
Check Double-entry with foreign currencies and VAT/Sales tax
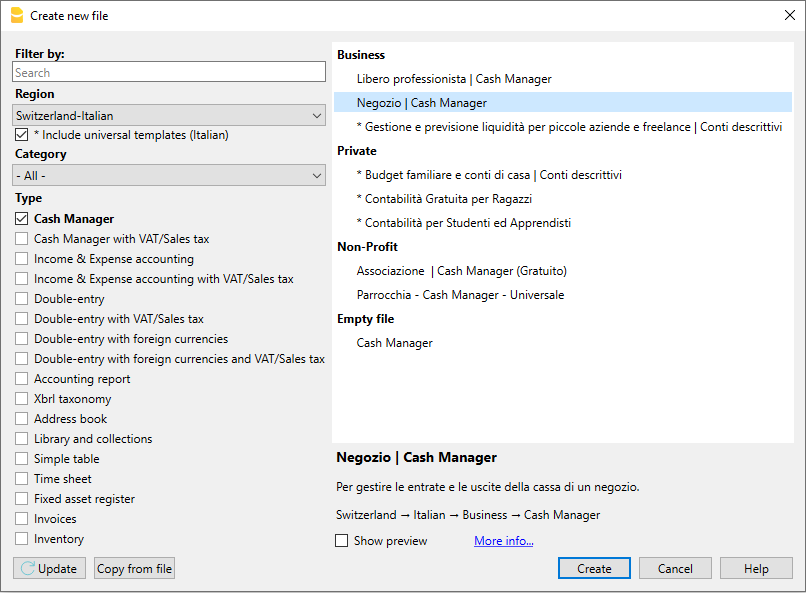click(x=22, y=359)
